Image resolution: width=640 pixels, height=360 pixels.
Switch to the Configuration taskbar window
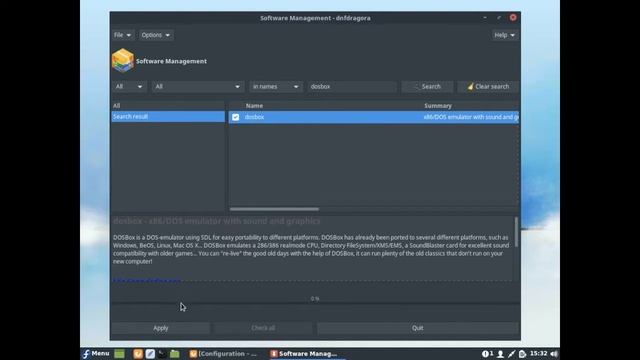224,354
